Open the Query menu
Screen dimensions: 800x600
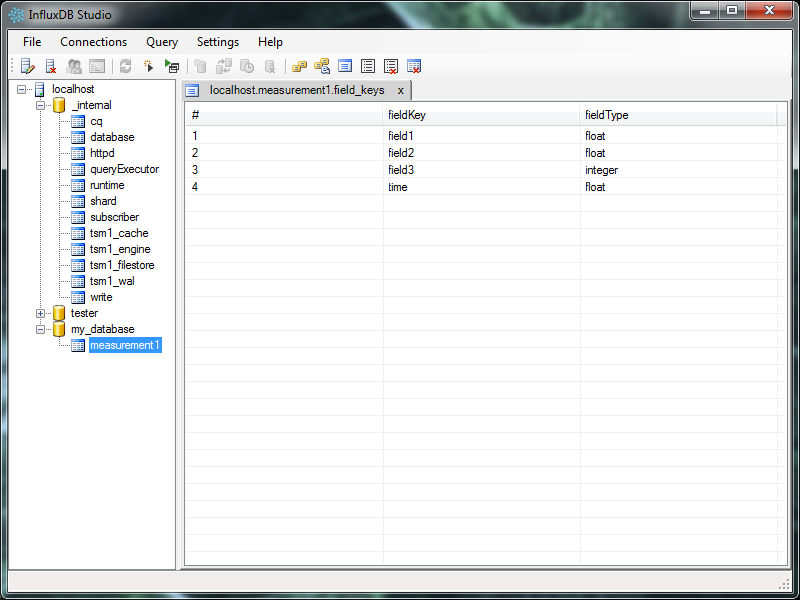(x=162, y=42)
